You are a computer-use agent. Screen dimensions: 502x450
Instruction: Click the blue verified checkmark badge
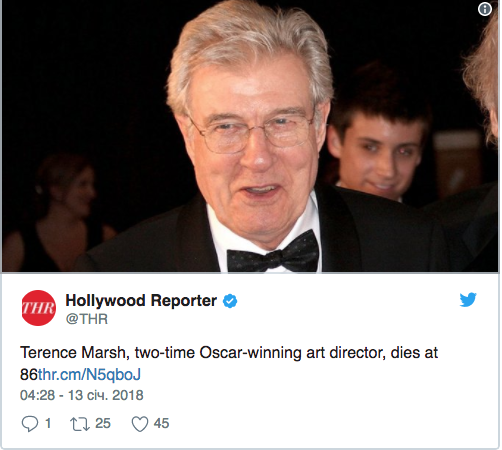(x=230, y=301)
